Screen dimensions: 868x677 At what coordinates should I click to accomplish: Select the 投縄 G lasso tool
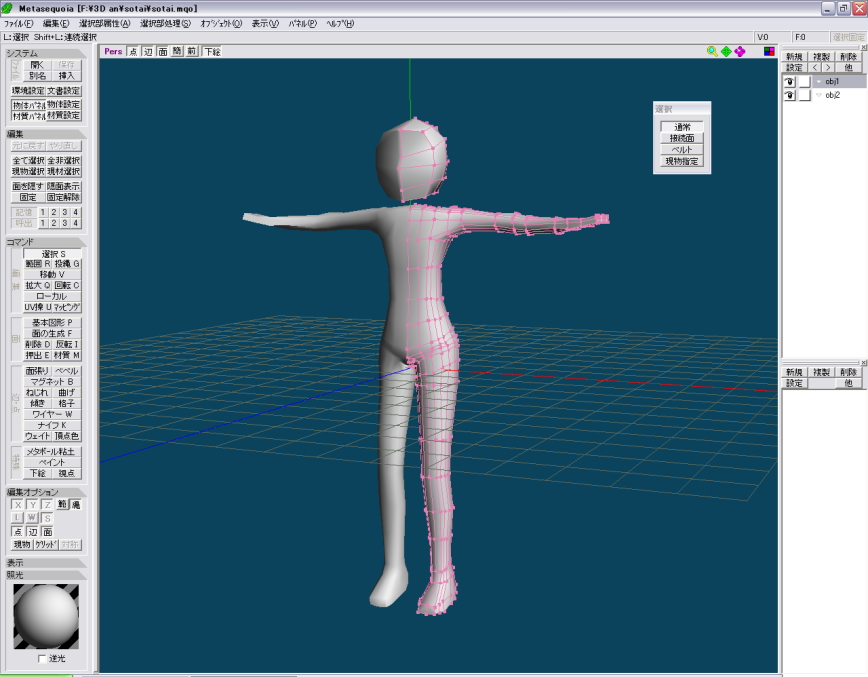[67, 264]
